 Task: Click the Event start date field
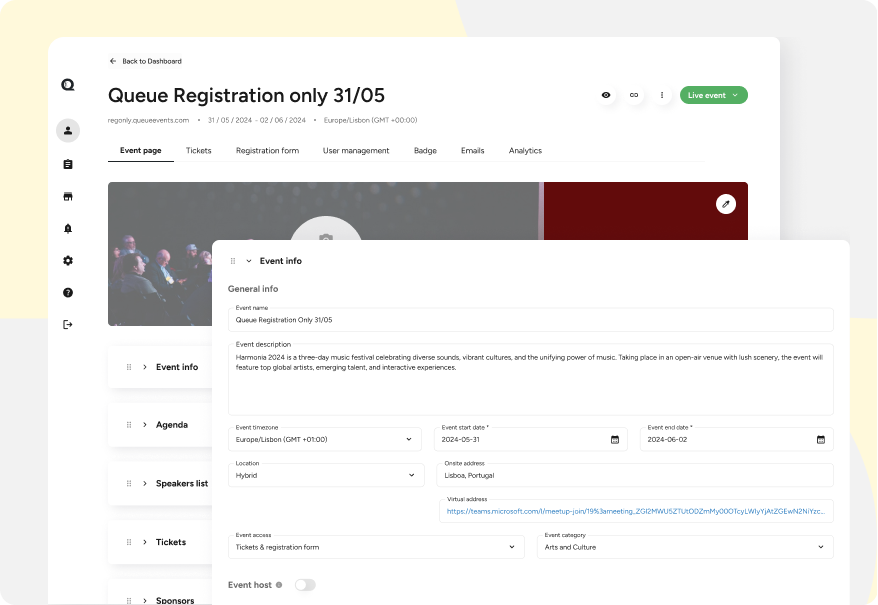pyautogui.click(x=531, y=440)
